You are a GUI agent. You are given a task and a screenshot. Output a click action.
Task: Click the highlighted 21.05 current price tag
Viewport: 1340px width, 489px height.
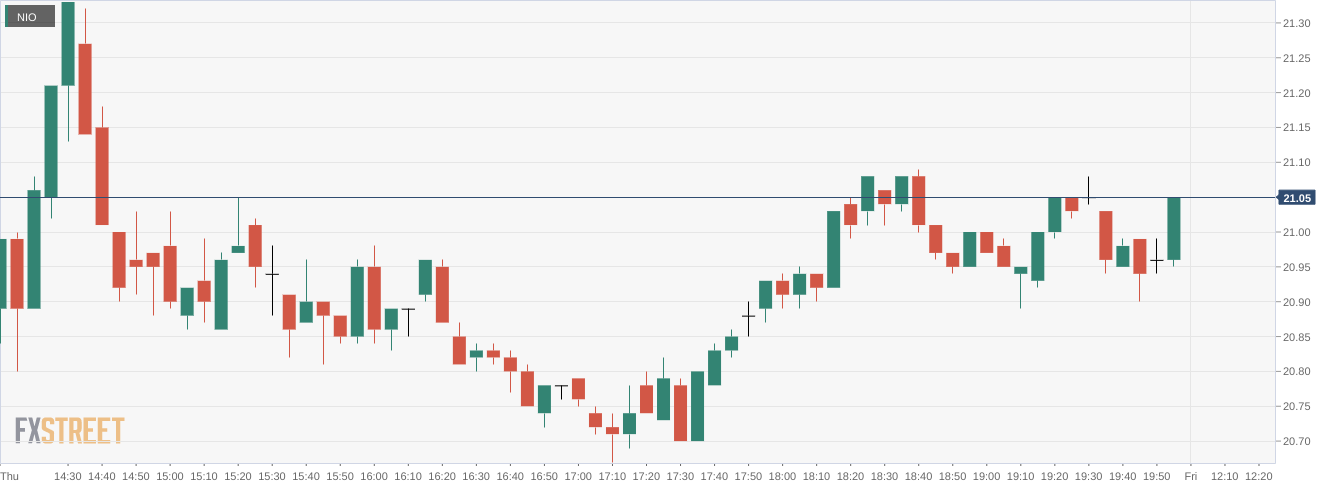click(1296, 198)
